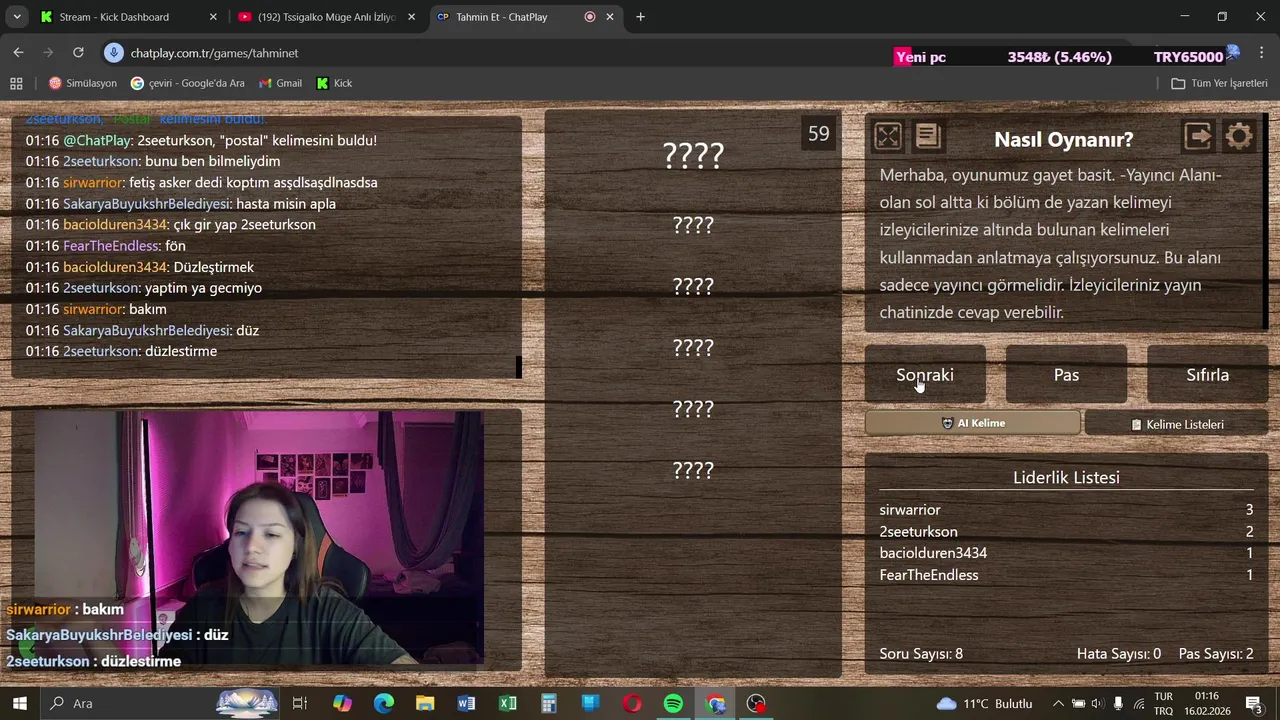This screenshot has width=1280, height=720.
Task: Select the Kelime Listeleri option
Action: point(1176,424)
